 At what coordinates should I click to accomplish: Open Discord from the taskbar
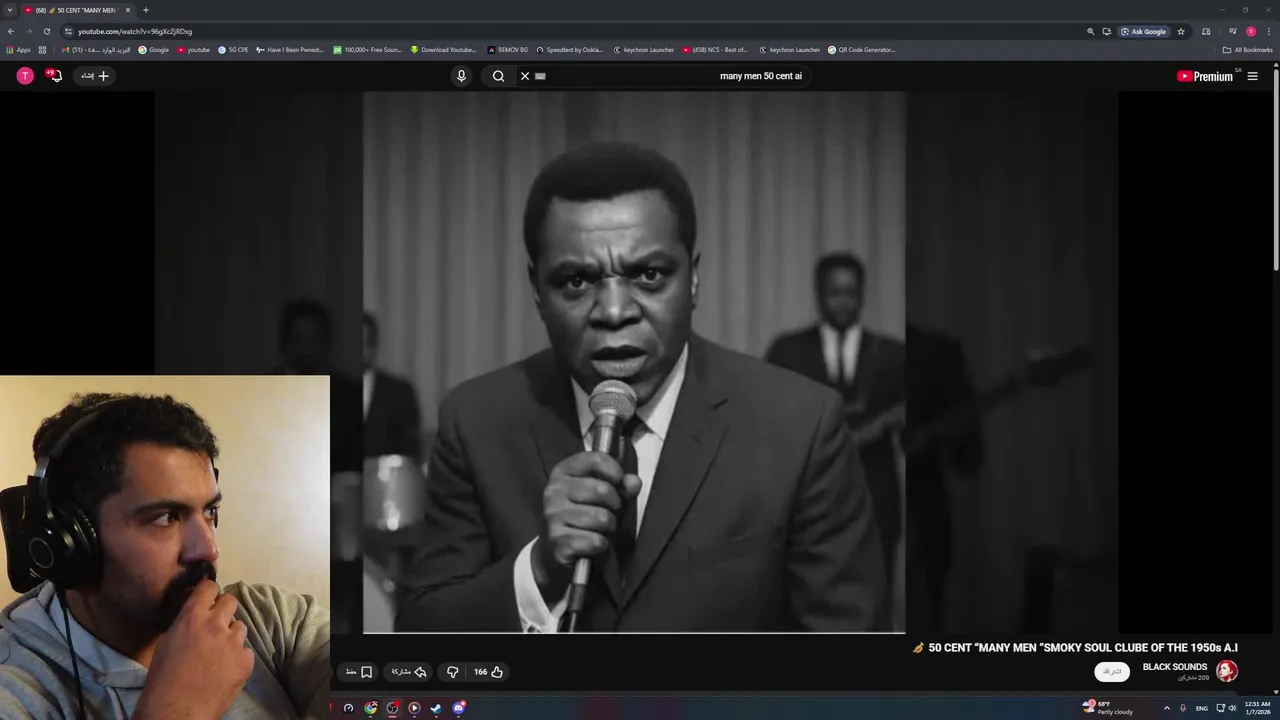point(458,708)
